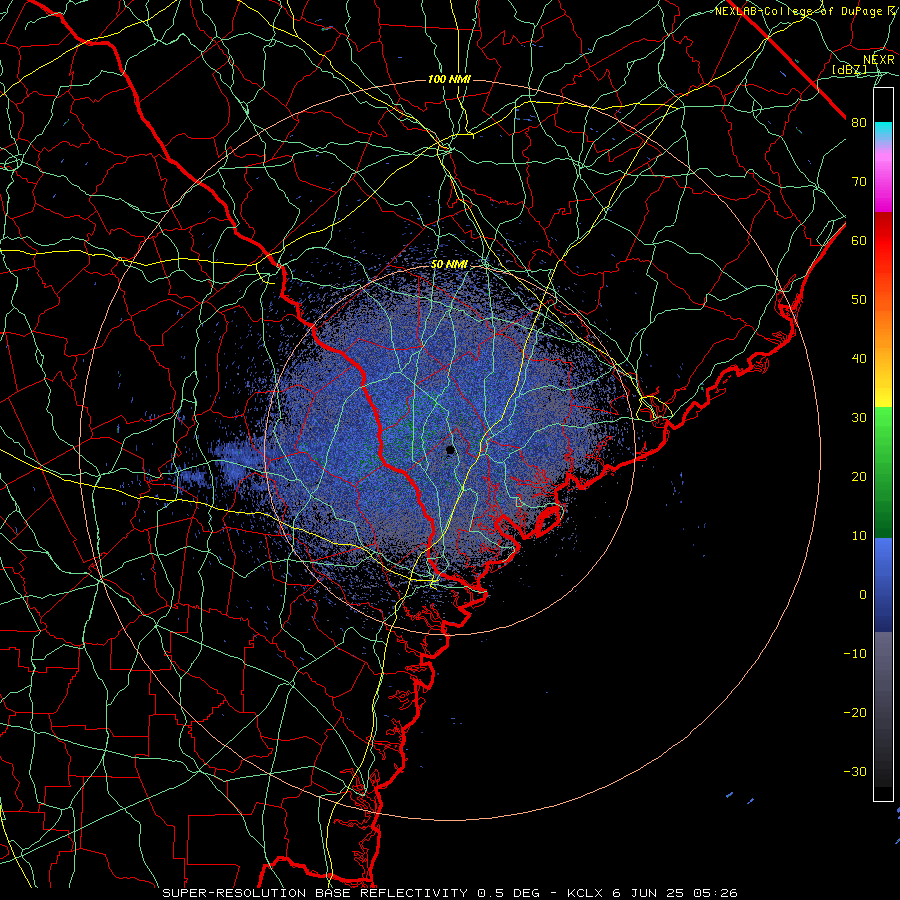The width and height of the screenshot is (900, 900).
Task: Click the 30 value on the dBZ scale
Action: 859,418
